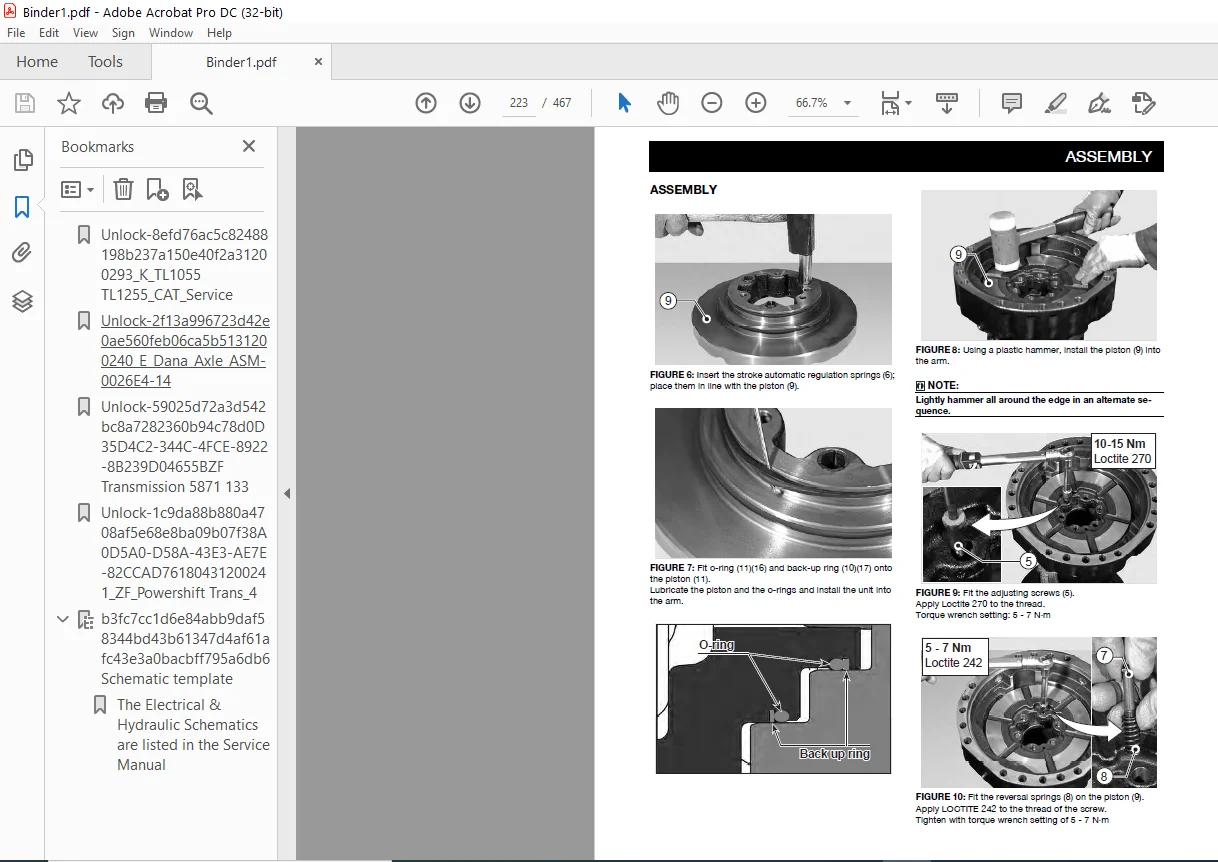Print the document

point(156,103)
